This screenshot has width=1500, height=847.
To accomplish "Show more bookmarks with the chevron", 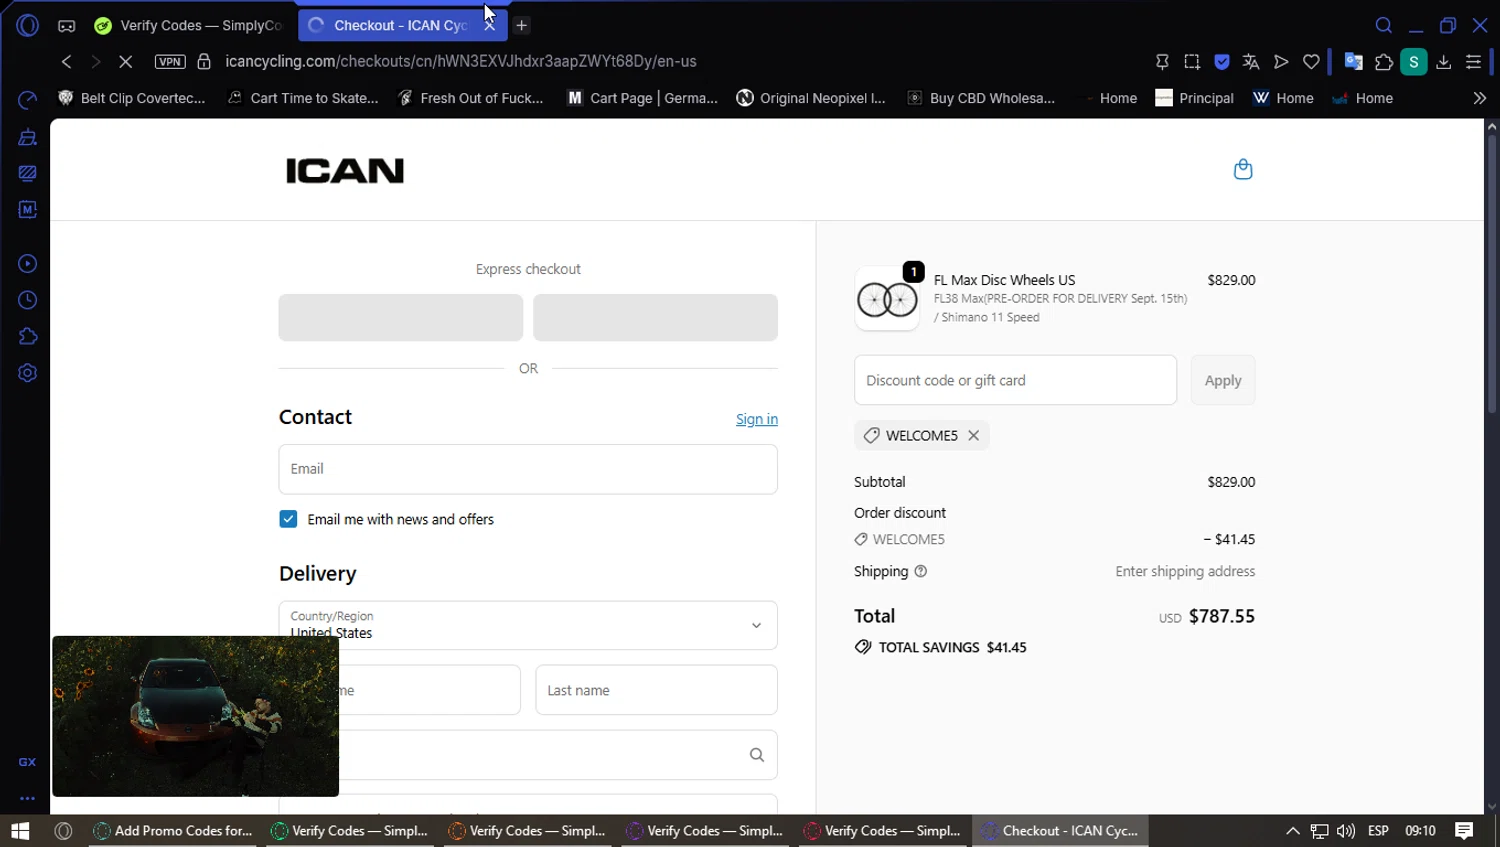I will tap(1479, 98).
